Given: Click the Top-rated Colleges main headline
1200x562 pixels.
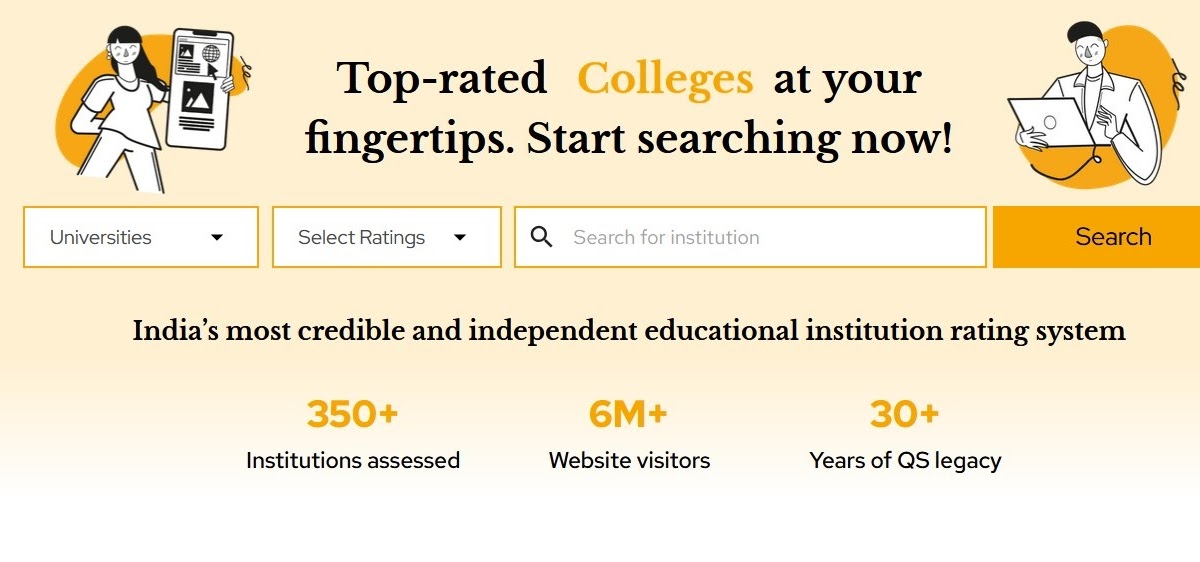Looking at the screenshot, I should [629, 108].
